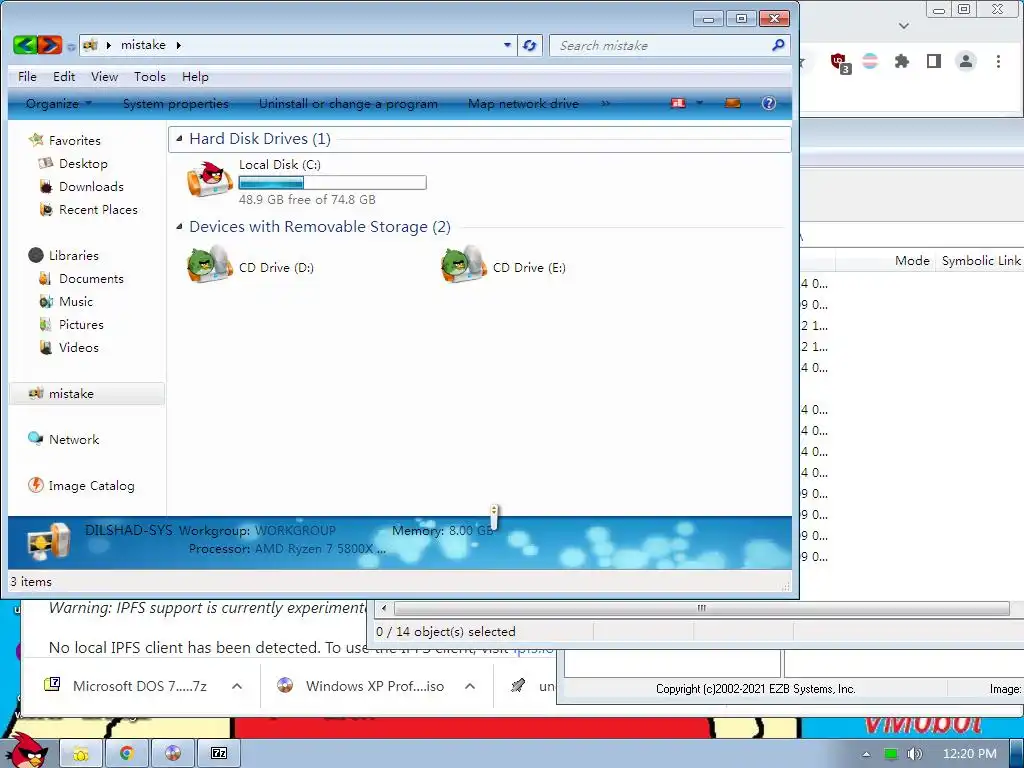
Task: Click the search magnifier icon
Action: [x=778, y=45]
